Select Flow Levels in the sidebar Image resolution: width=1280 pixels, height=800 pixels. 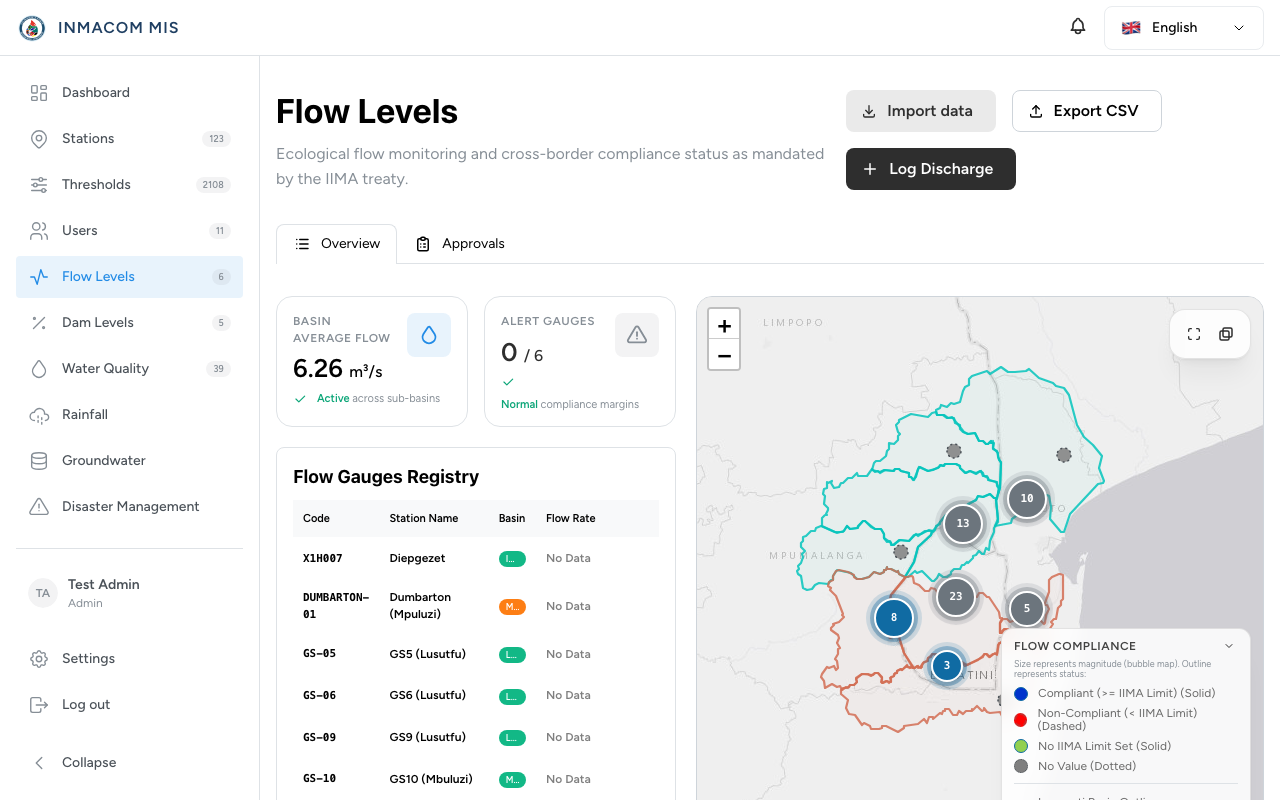coord(129,277)
